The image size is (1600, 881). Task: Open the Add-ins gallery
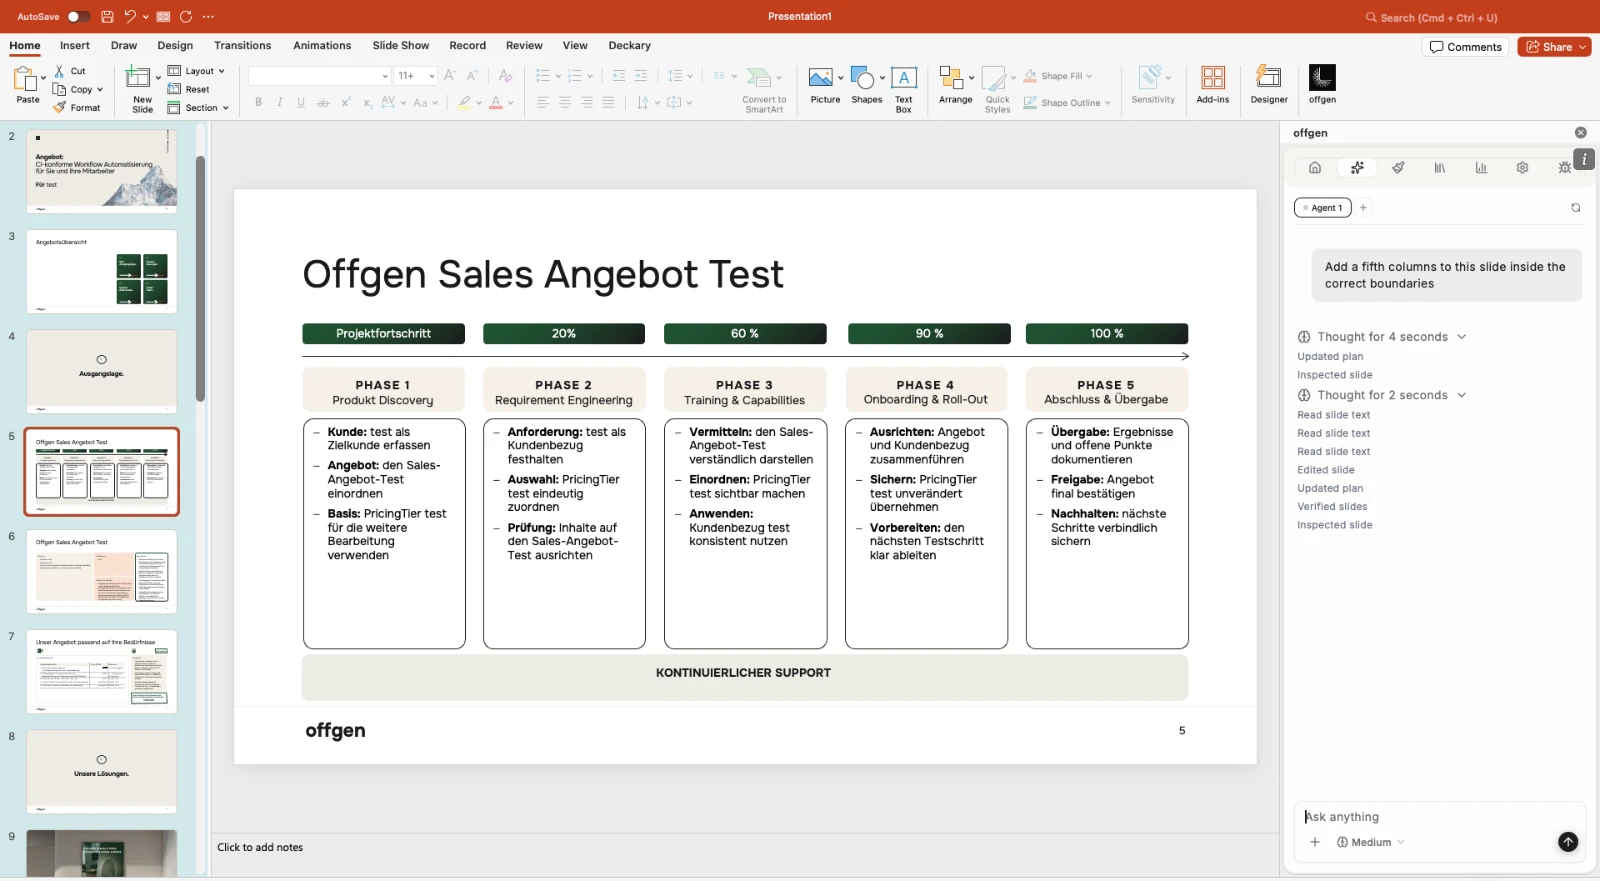point(1213,84)
